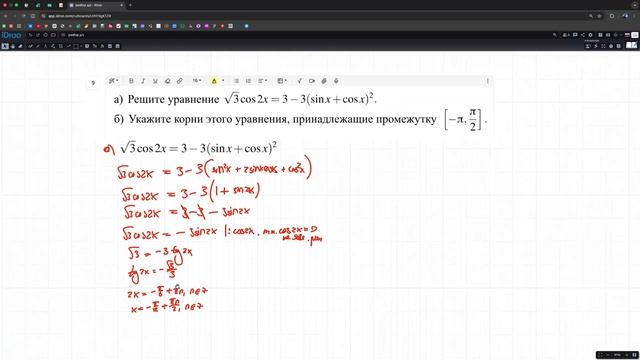Select the active browser tab

click(x=96, y=5)
